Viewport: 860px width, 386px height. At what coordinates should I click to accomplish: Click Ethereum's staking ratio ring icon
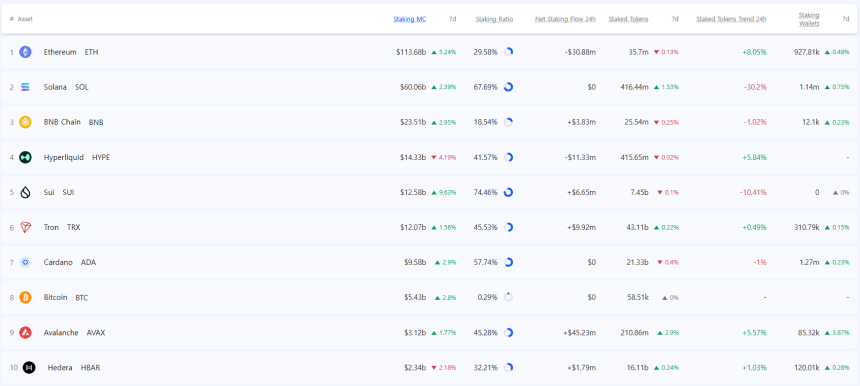coord(508,52)
